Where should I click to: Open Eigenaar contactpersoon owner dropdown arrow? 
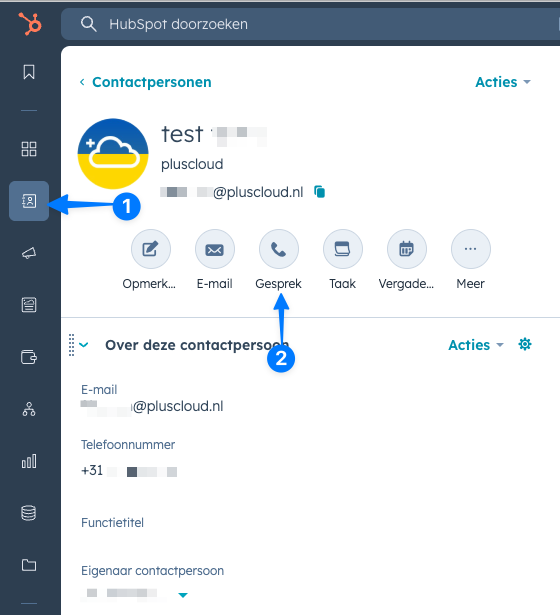click(x=183, y=595)
